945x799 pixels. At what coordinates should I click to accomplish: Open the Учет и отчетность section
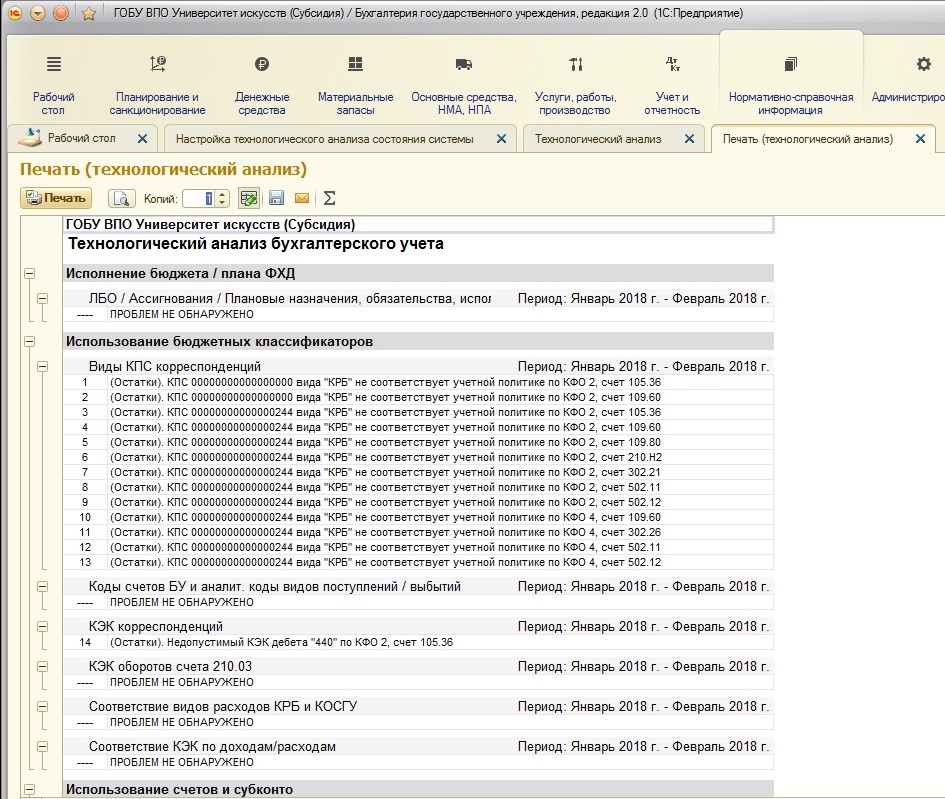click(x=672, y=86)
